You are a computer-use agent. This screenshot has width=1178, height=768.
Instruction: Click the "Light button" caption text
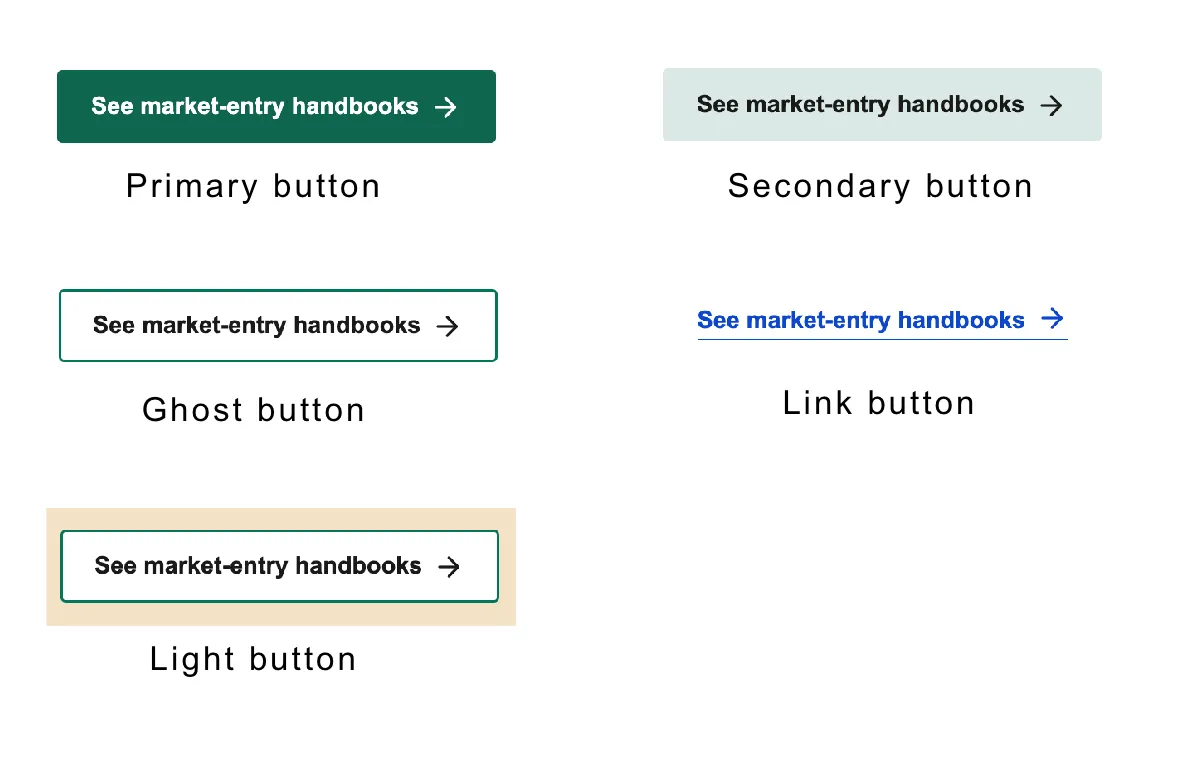[253, 660]
